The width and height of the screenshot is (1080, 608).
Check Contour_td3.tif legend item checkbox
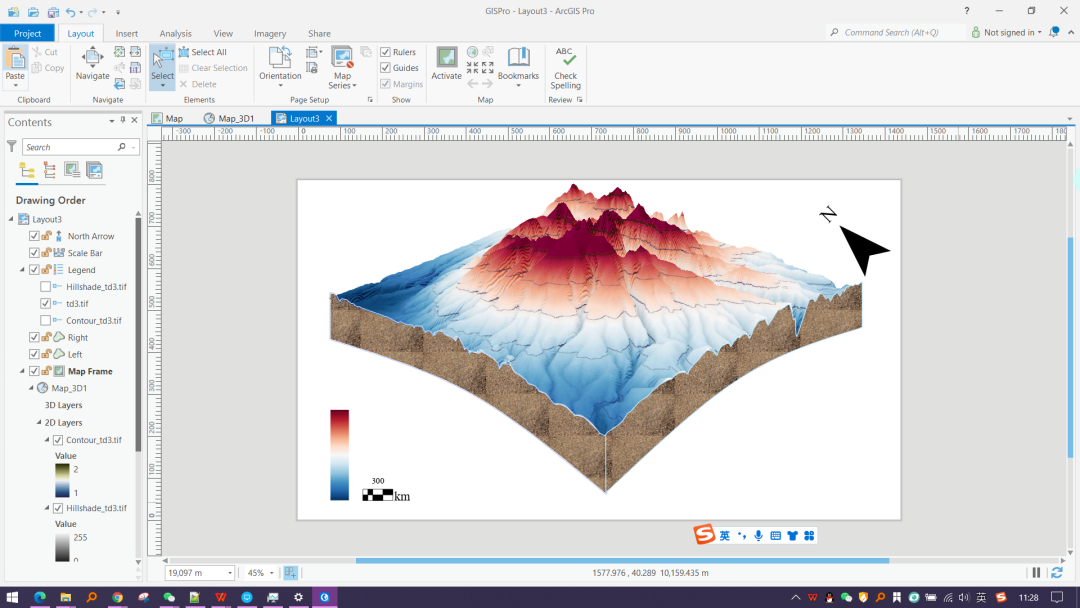[45, 320]
